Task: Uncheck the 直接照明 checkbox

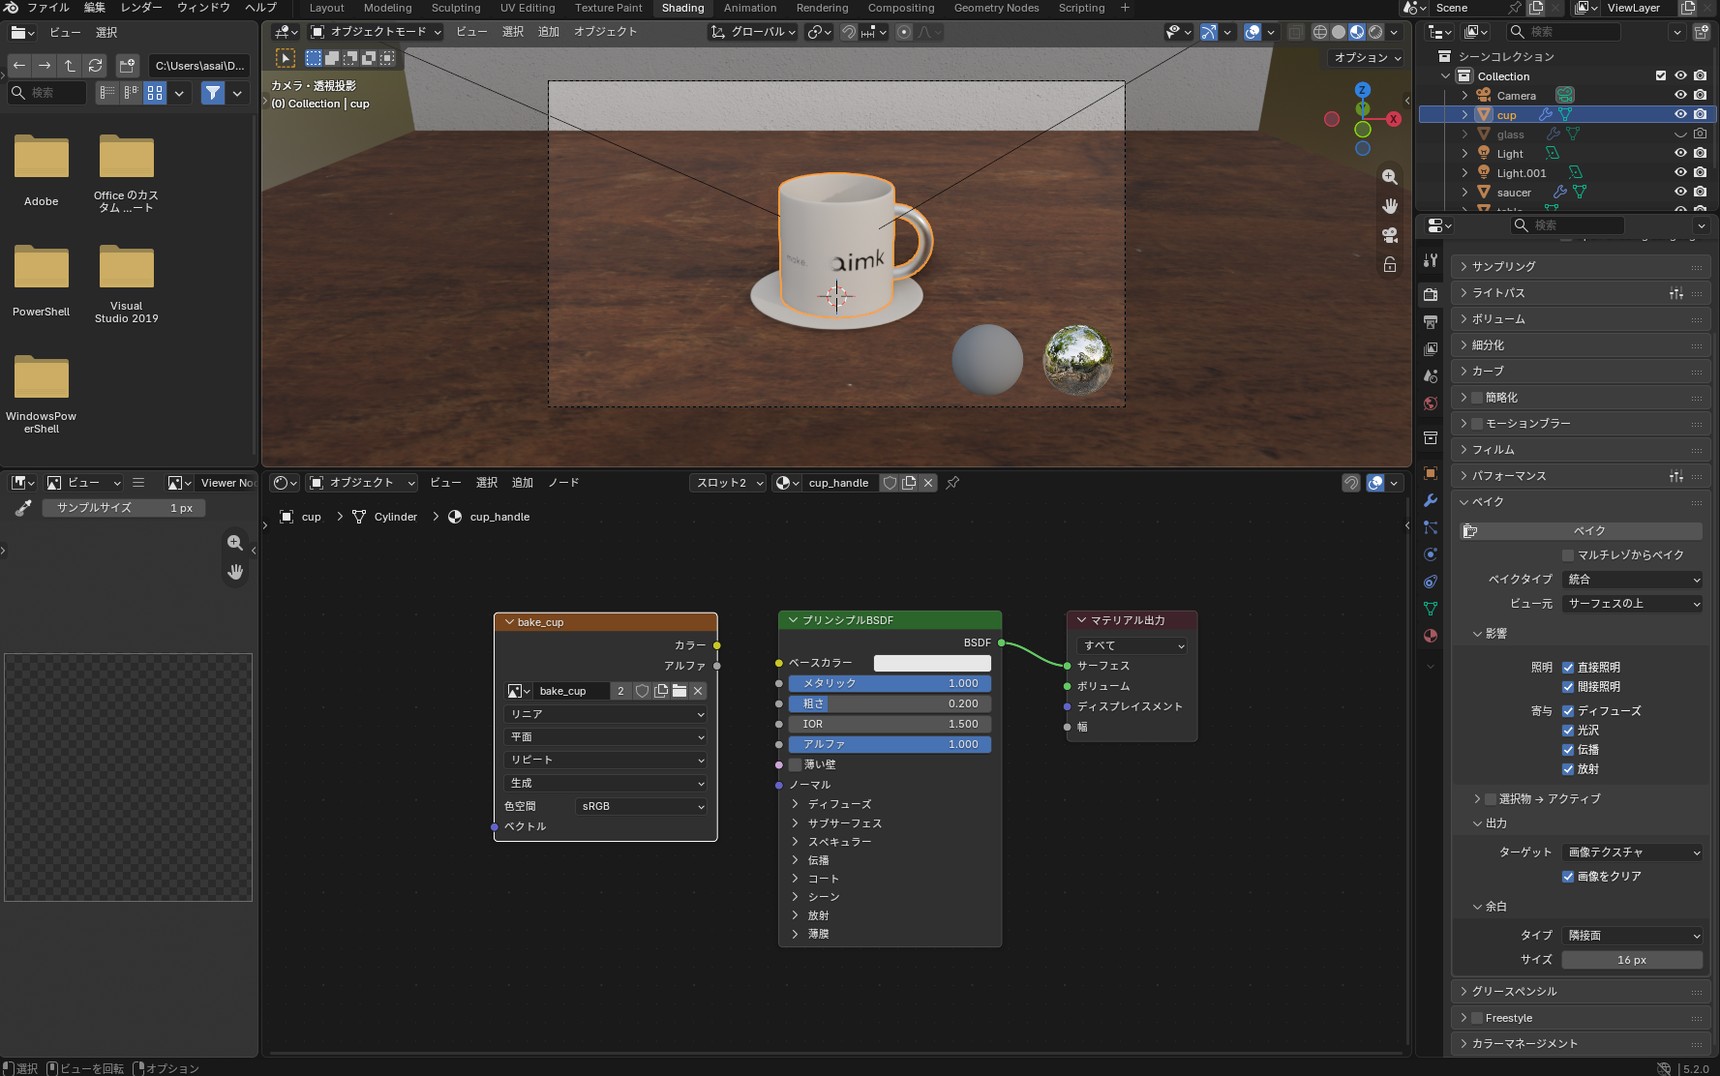Action: click(x=1568, y=668)
